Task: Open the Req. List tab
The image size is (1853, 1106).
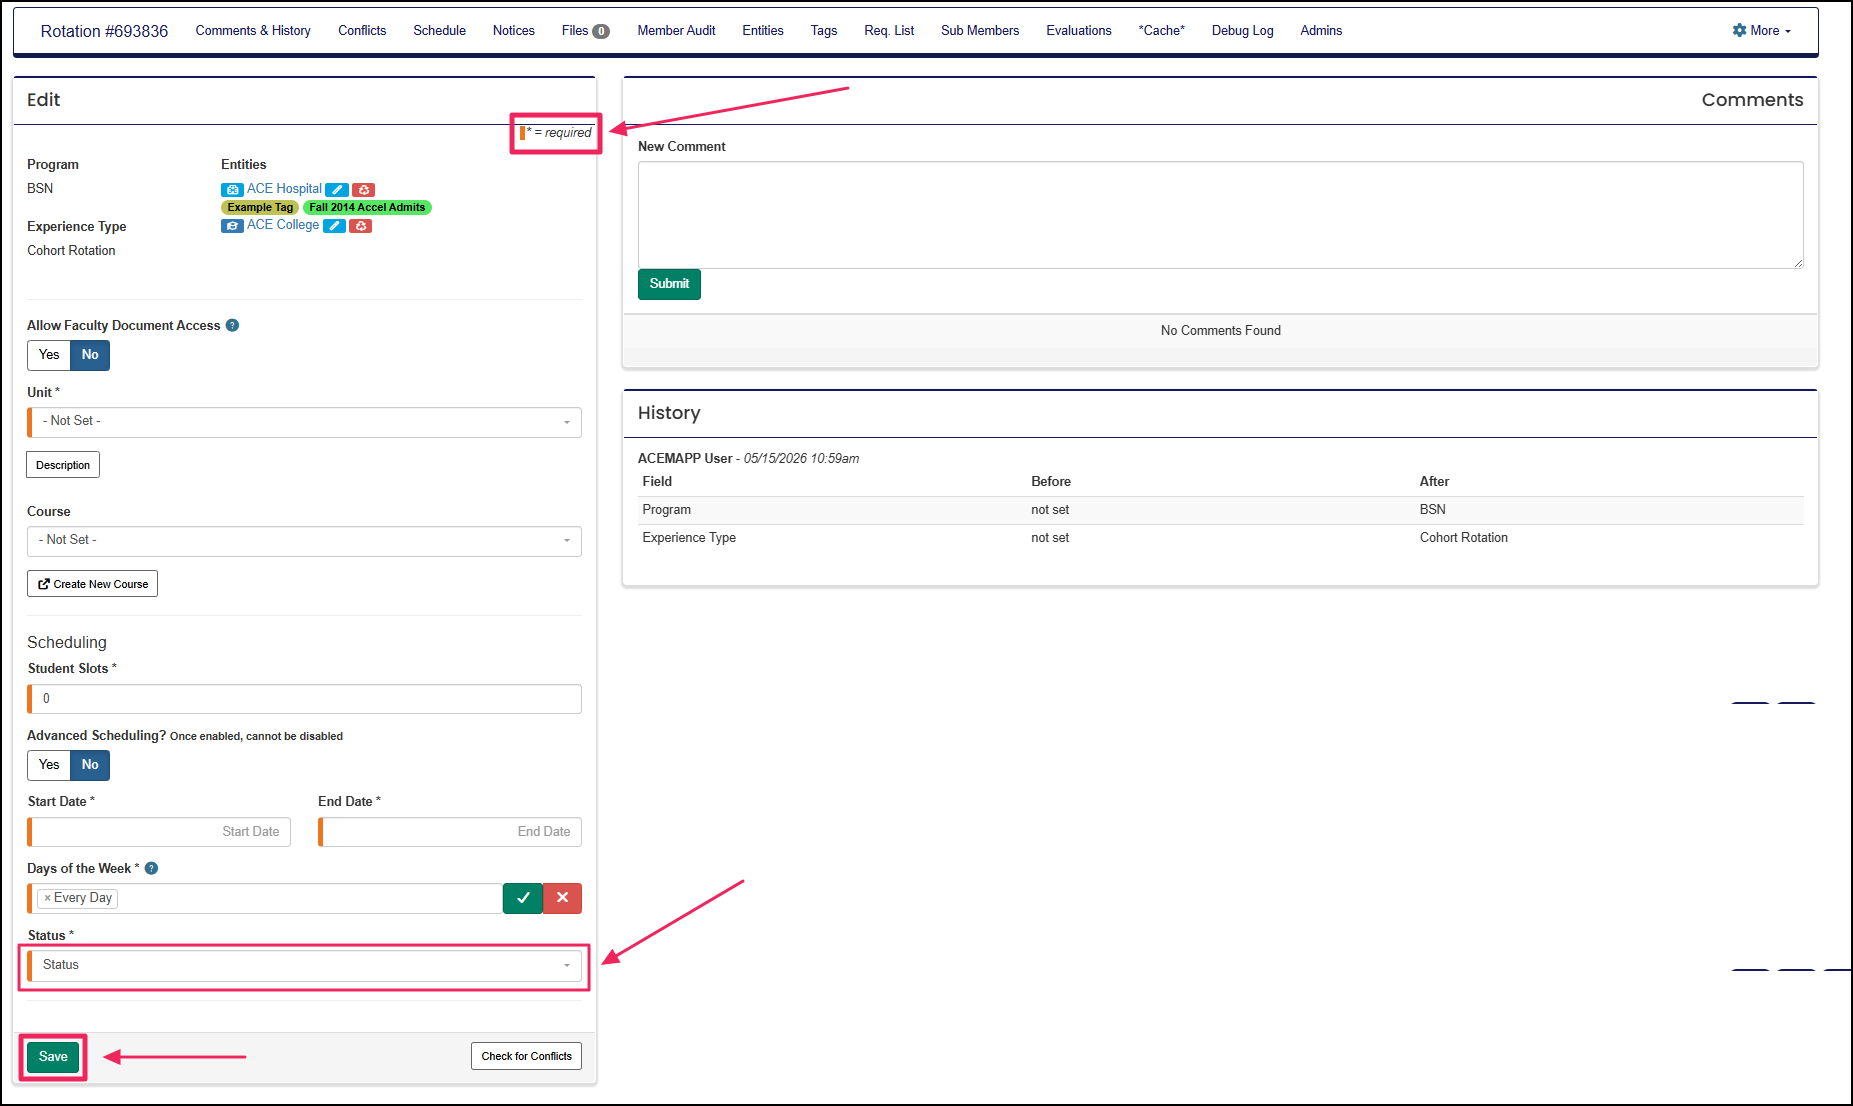Action: tap(889, 31)
